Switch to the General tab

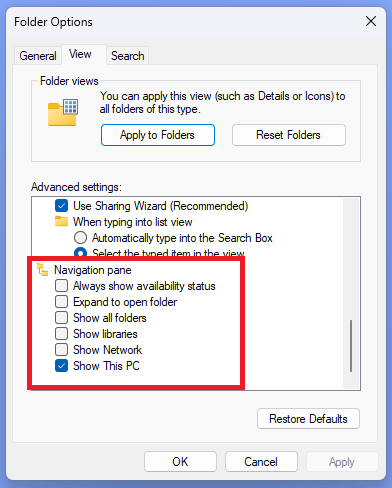(38, 55)
